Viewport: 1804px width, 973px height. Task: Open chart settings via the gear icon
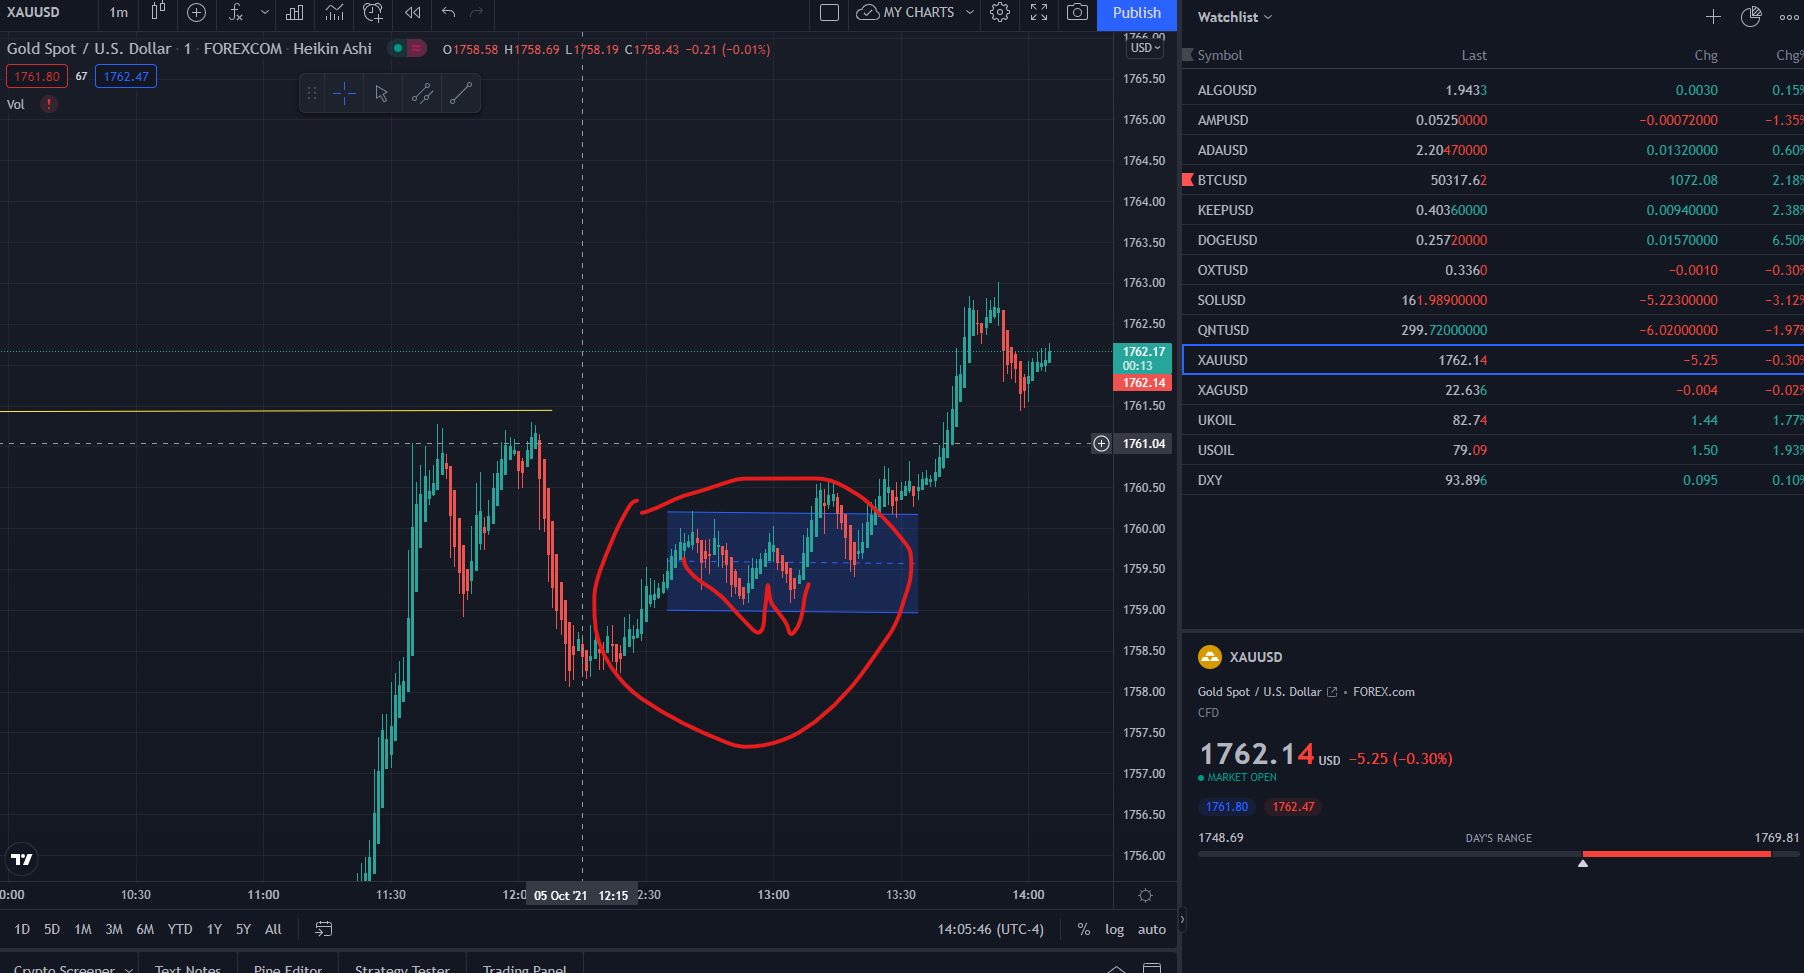point(1000,12)
